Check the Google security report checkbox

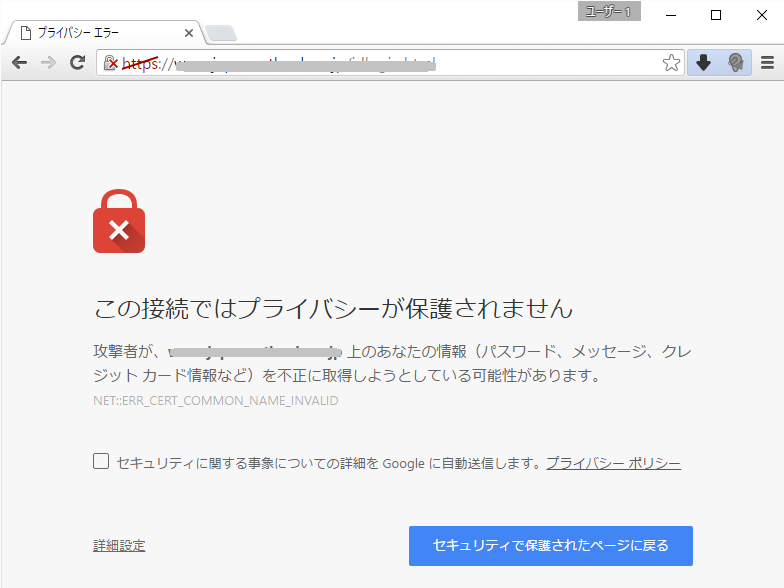click(x=101, y=461)
